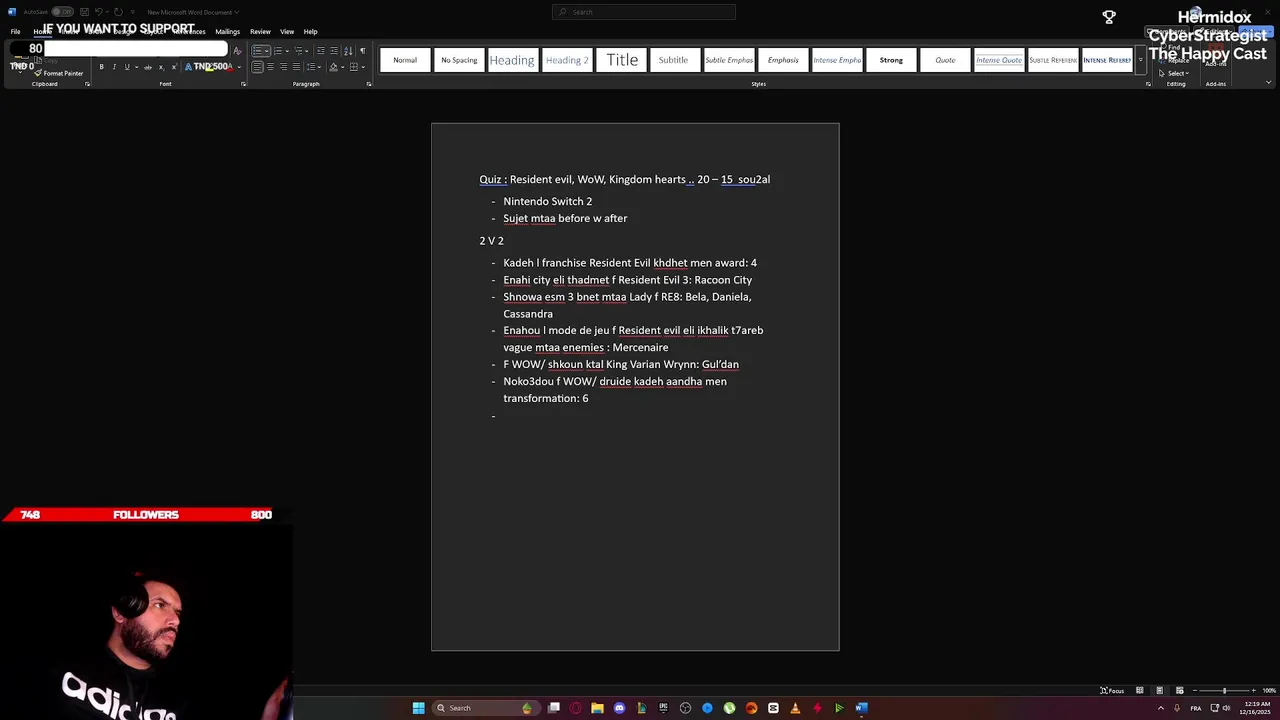The height and width of the screenshot is (720, 1280).
Task: Open the Clipboard pane launcher
Action: [87, 84]
